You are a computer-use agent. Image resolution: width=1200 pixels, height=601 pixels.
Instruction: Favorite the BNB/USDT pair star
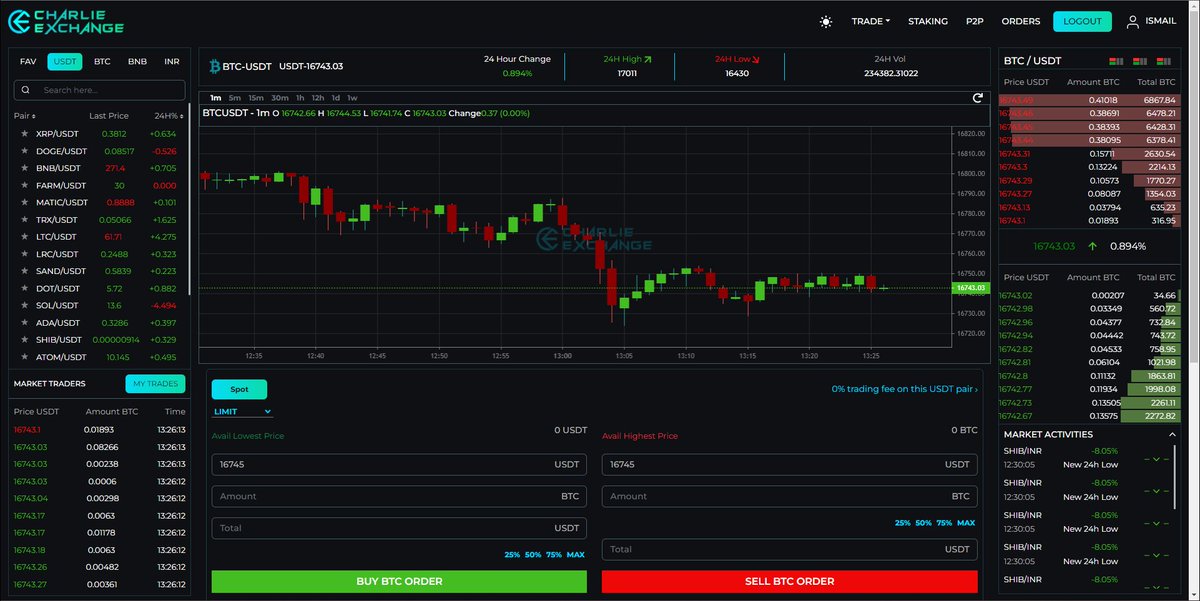coord(25,168)
